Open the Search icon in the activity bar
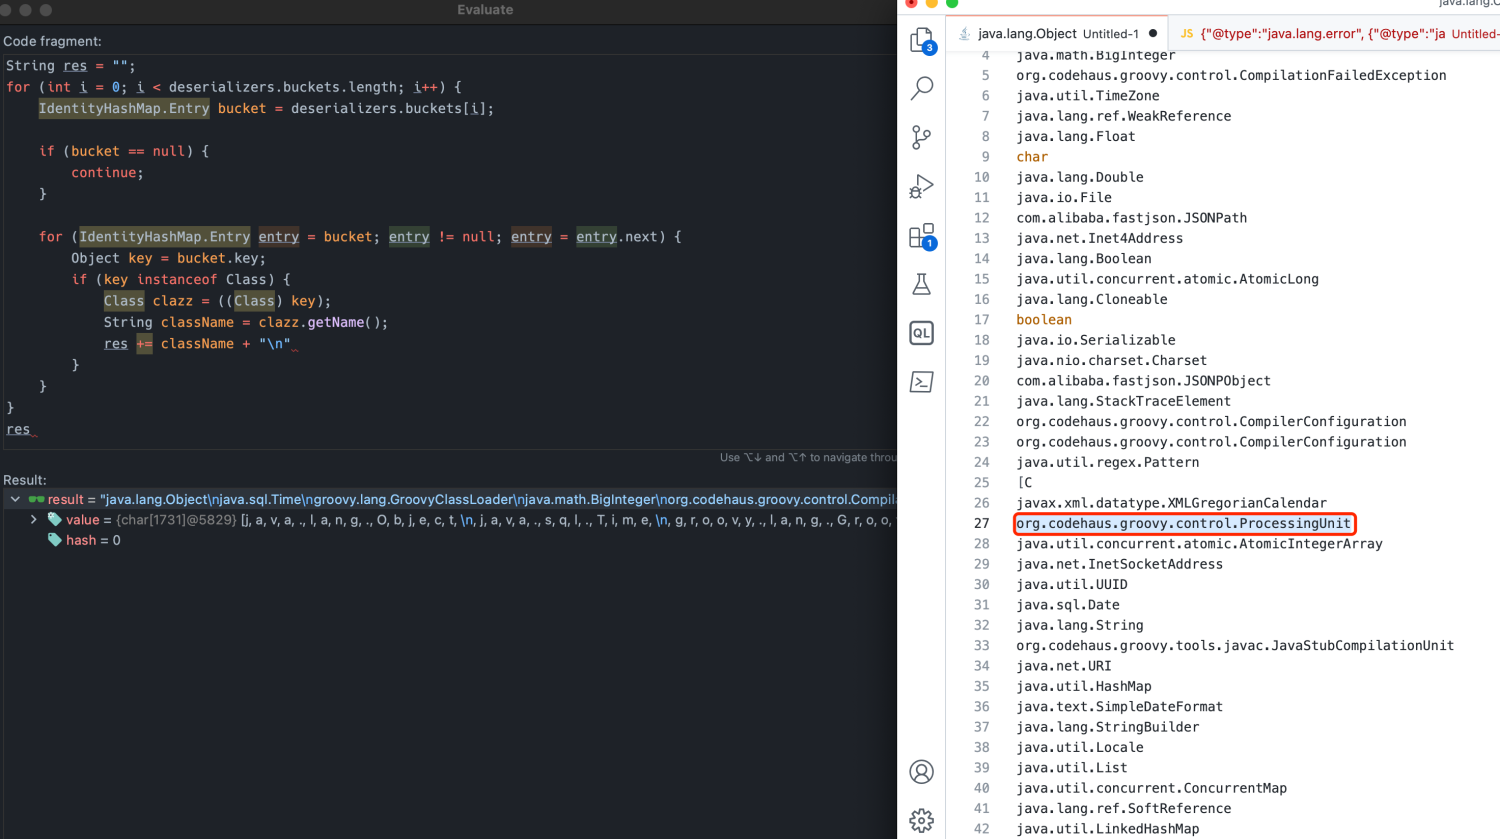This screenshot has height=839, width=1500. (921, 88)
